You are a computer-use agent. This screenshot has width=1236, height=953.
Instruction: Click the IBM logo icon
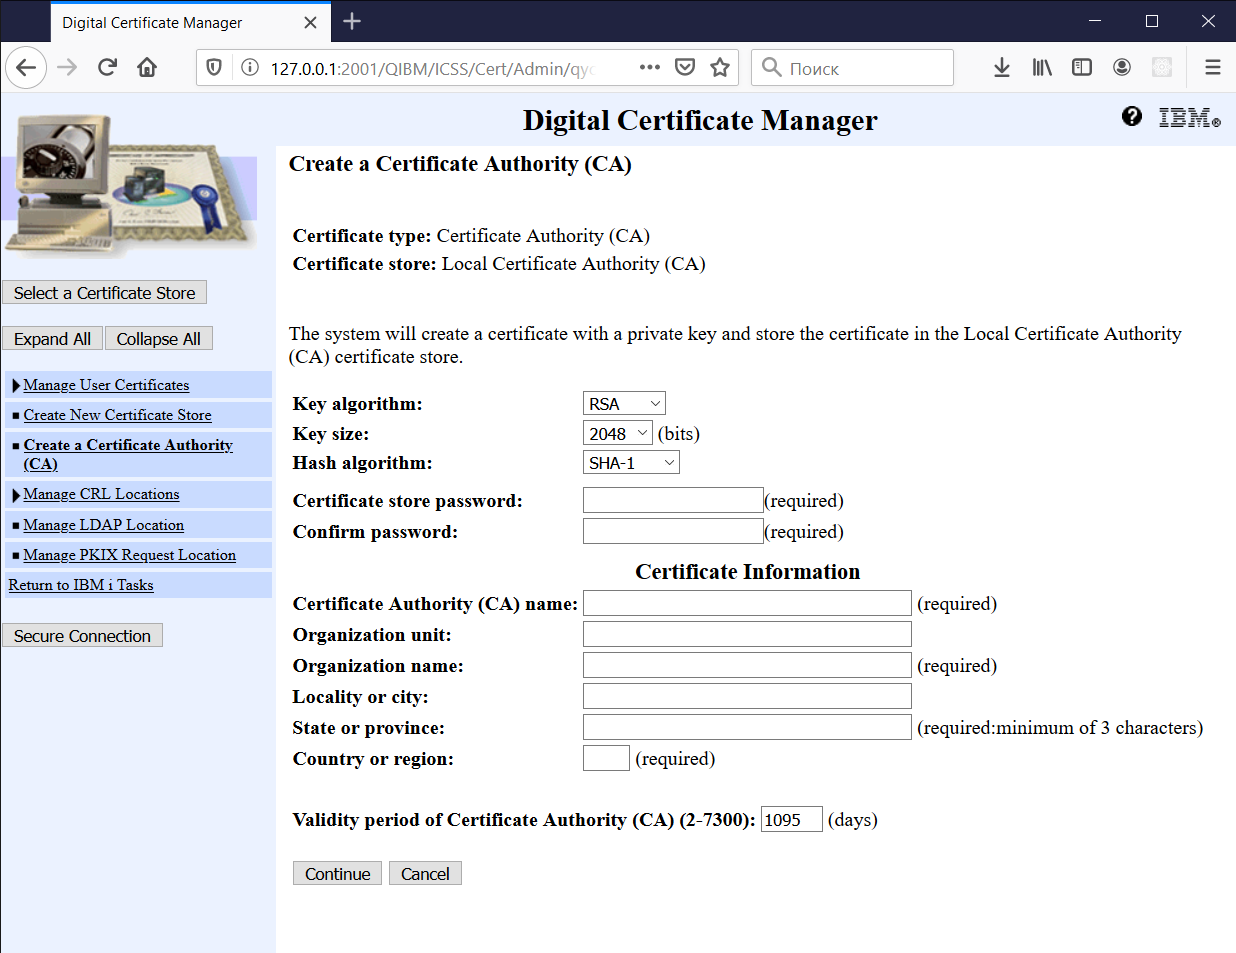pos(1189,118)
